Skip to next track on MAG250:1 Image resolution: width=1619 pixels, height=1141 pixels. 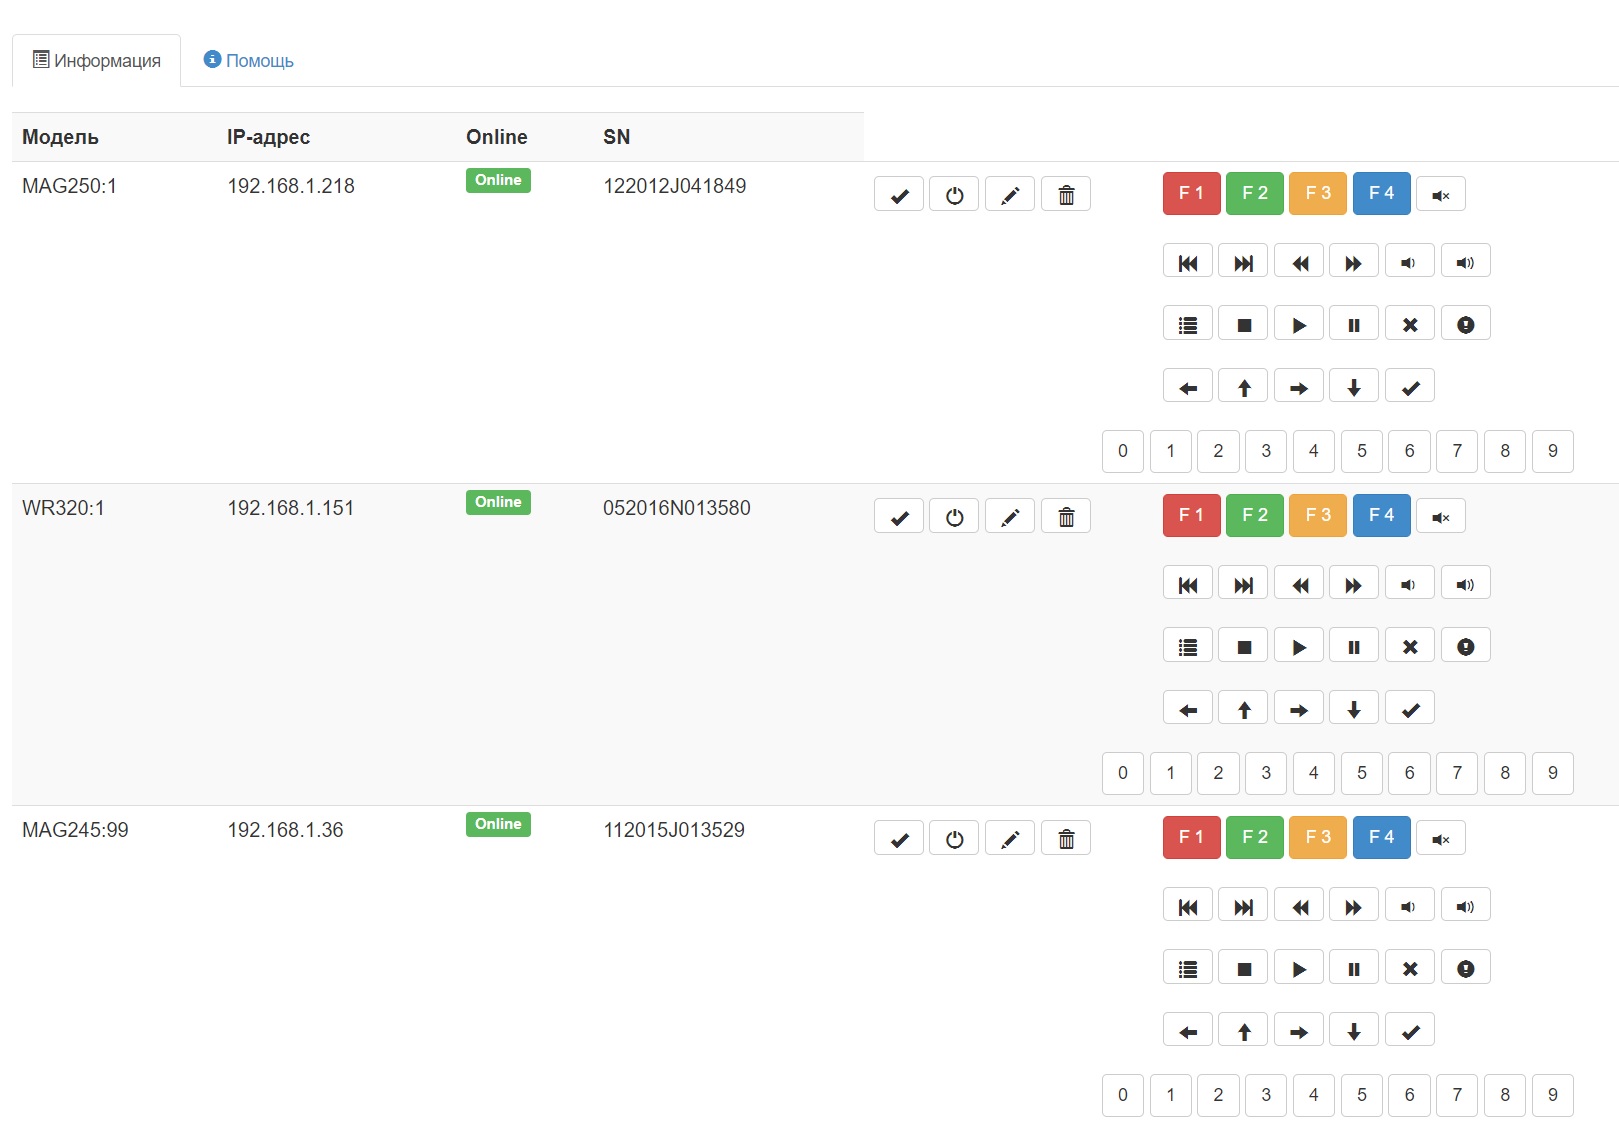click(x=1243, y=263)
